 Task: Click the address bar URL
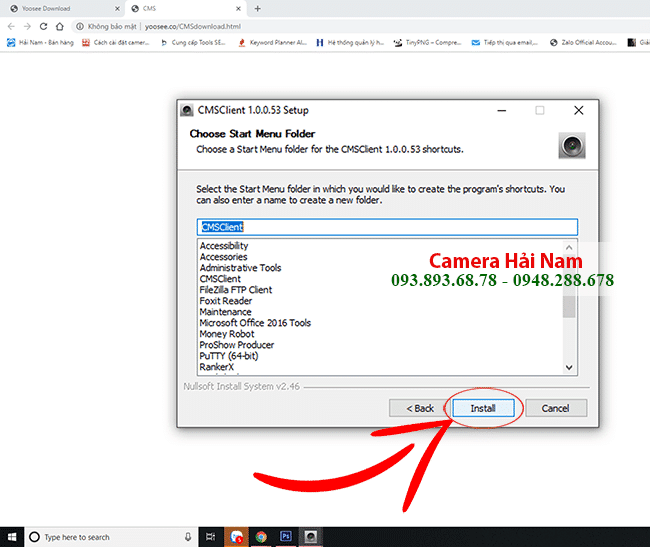click(193, 27)
